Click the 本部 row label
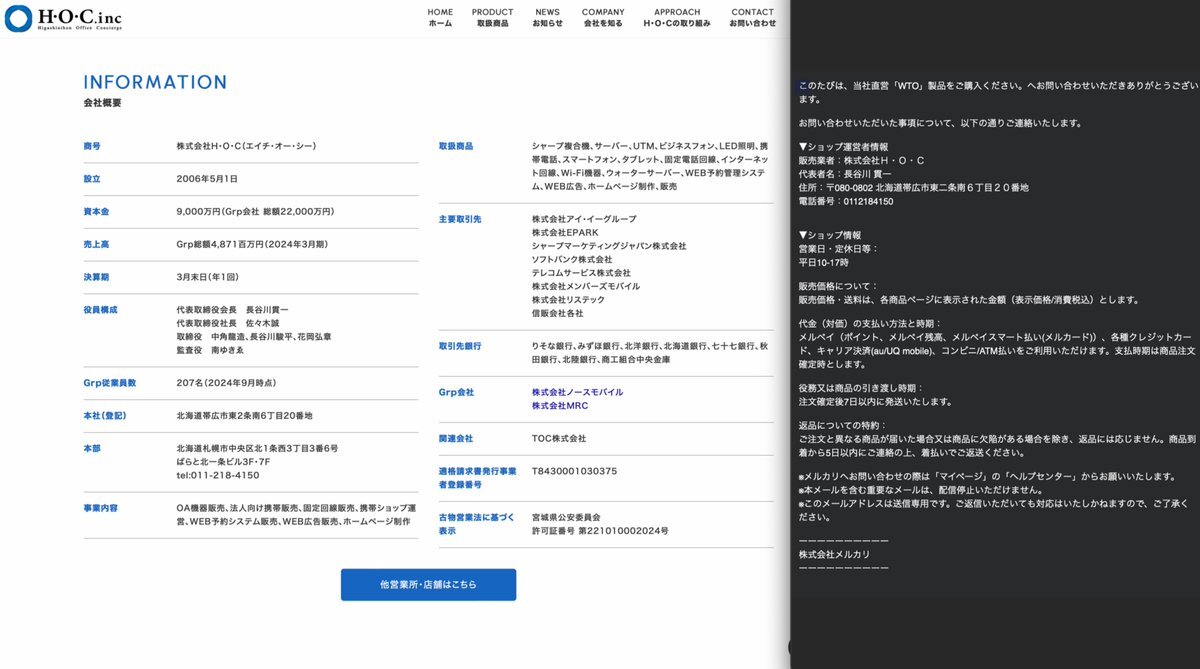This screenshot has width=1200, height=669. [92, 449]
